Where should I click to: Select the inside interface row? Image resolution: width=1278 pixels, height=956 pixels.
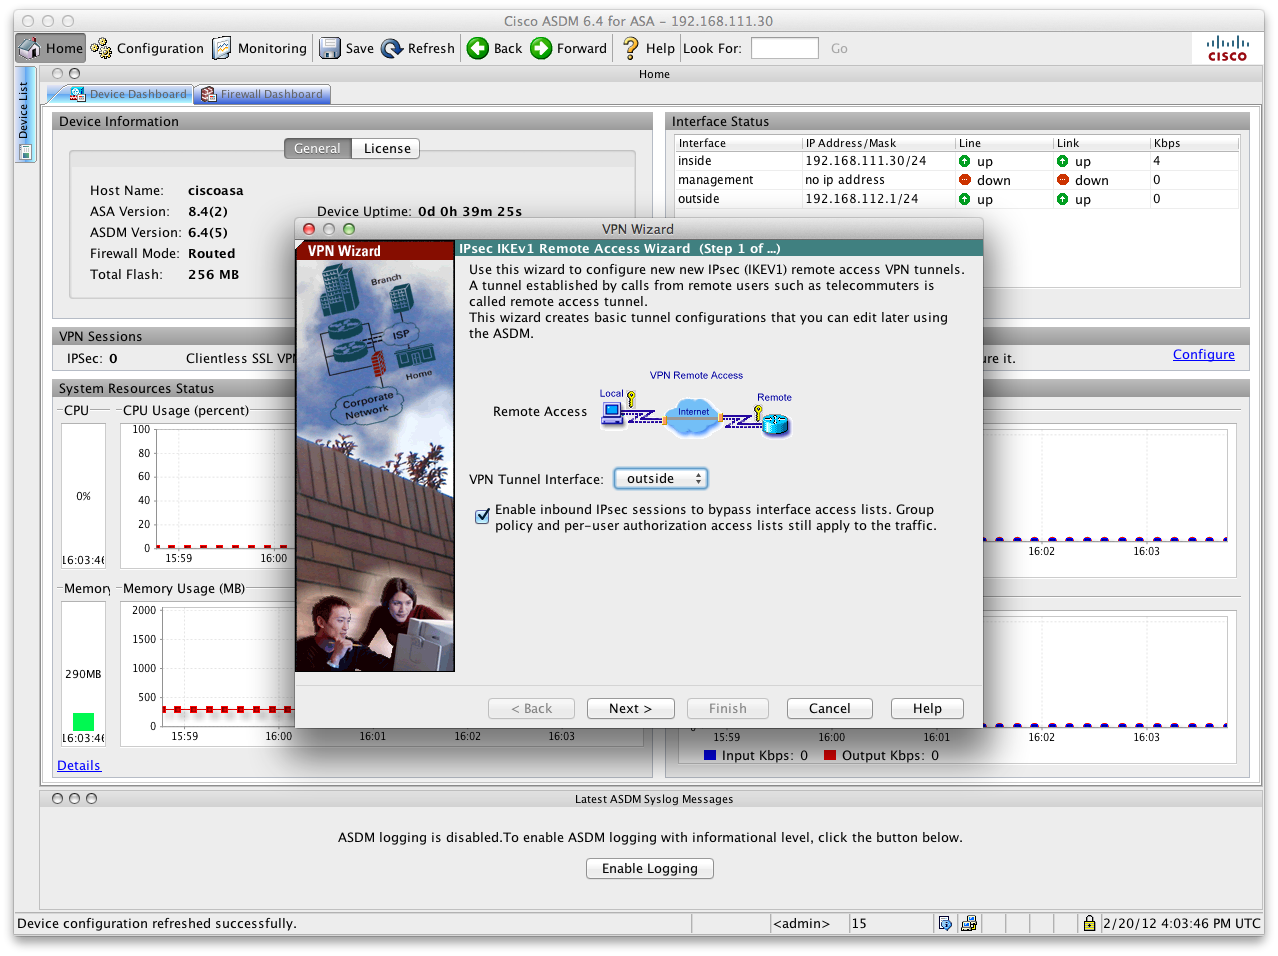coord(957,161)
